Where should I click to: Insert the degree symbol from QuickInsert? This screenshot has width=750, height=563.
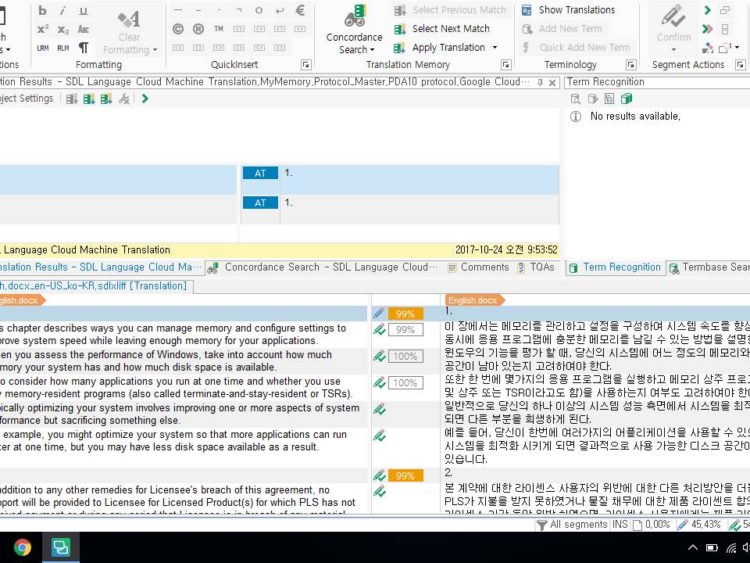259,10
